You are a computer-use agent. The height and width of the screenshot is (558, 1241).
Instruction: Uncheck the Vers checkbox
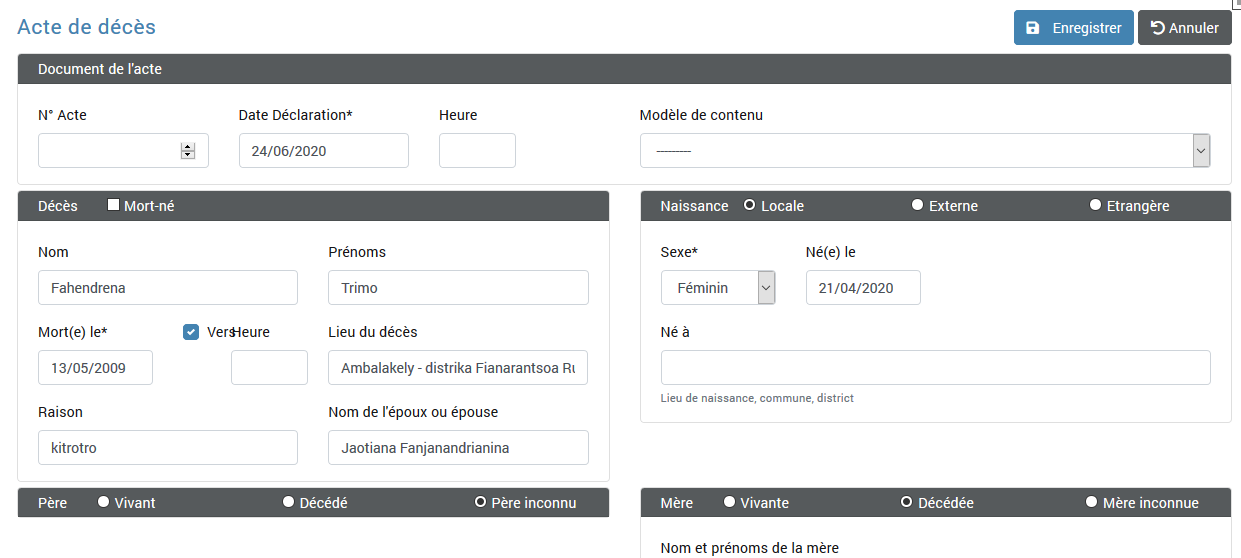pyautogui.click(x=191, y=332)
